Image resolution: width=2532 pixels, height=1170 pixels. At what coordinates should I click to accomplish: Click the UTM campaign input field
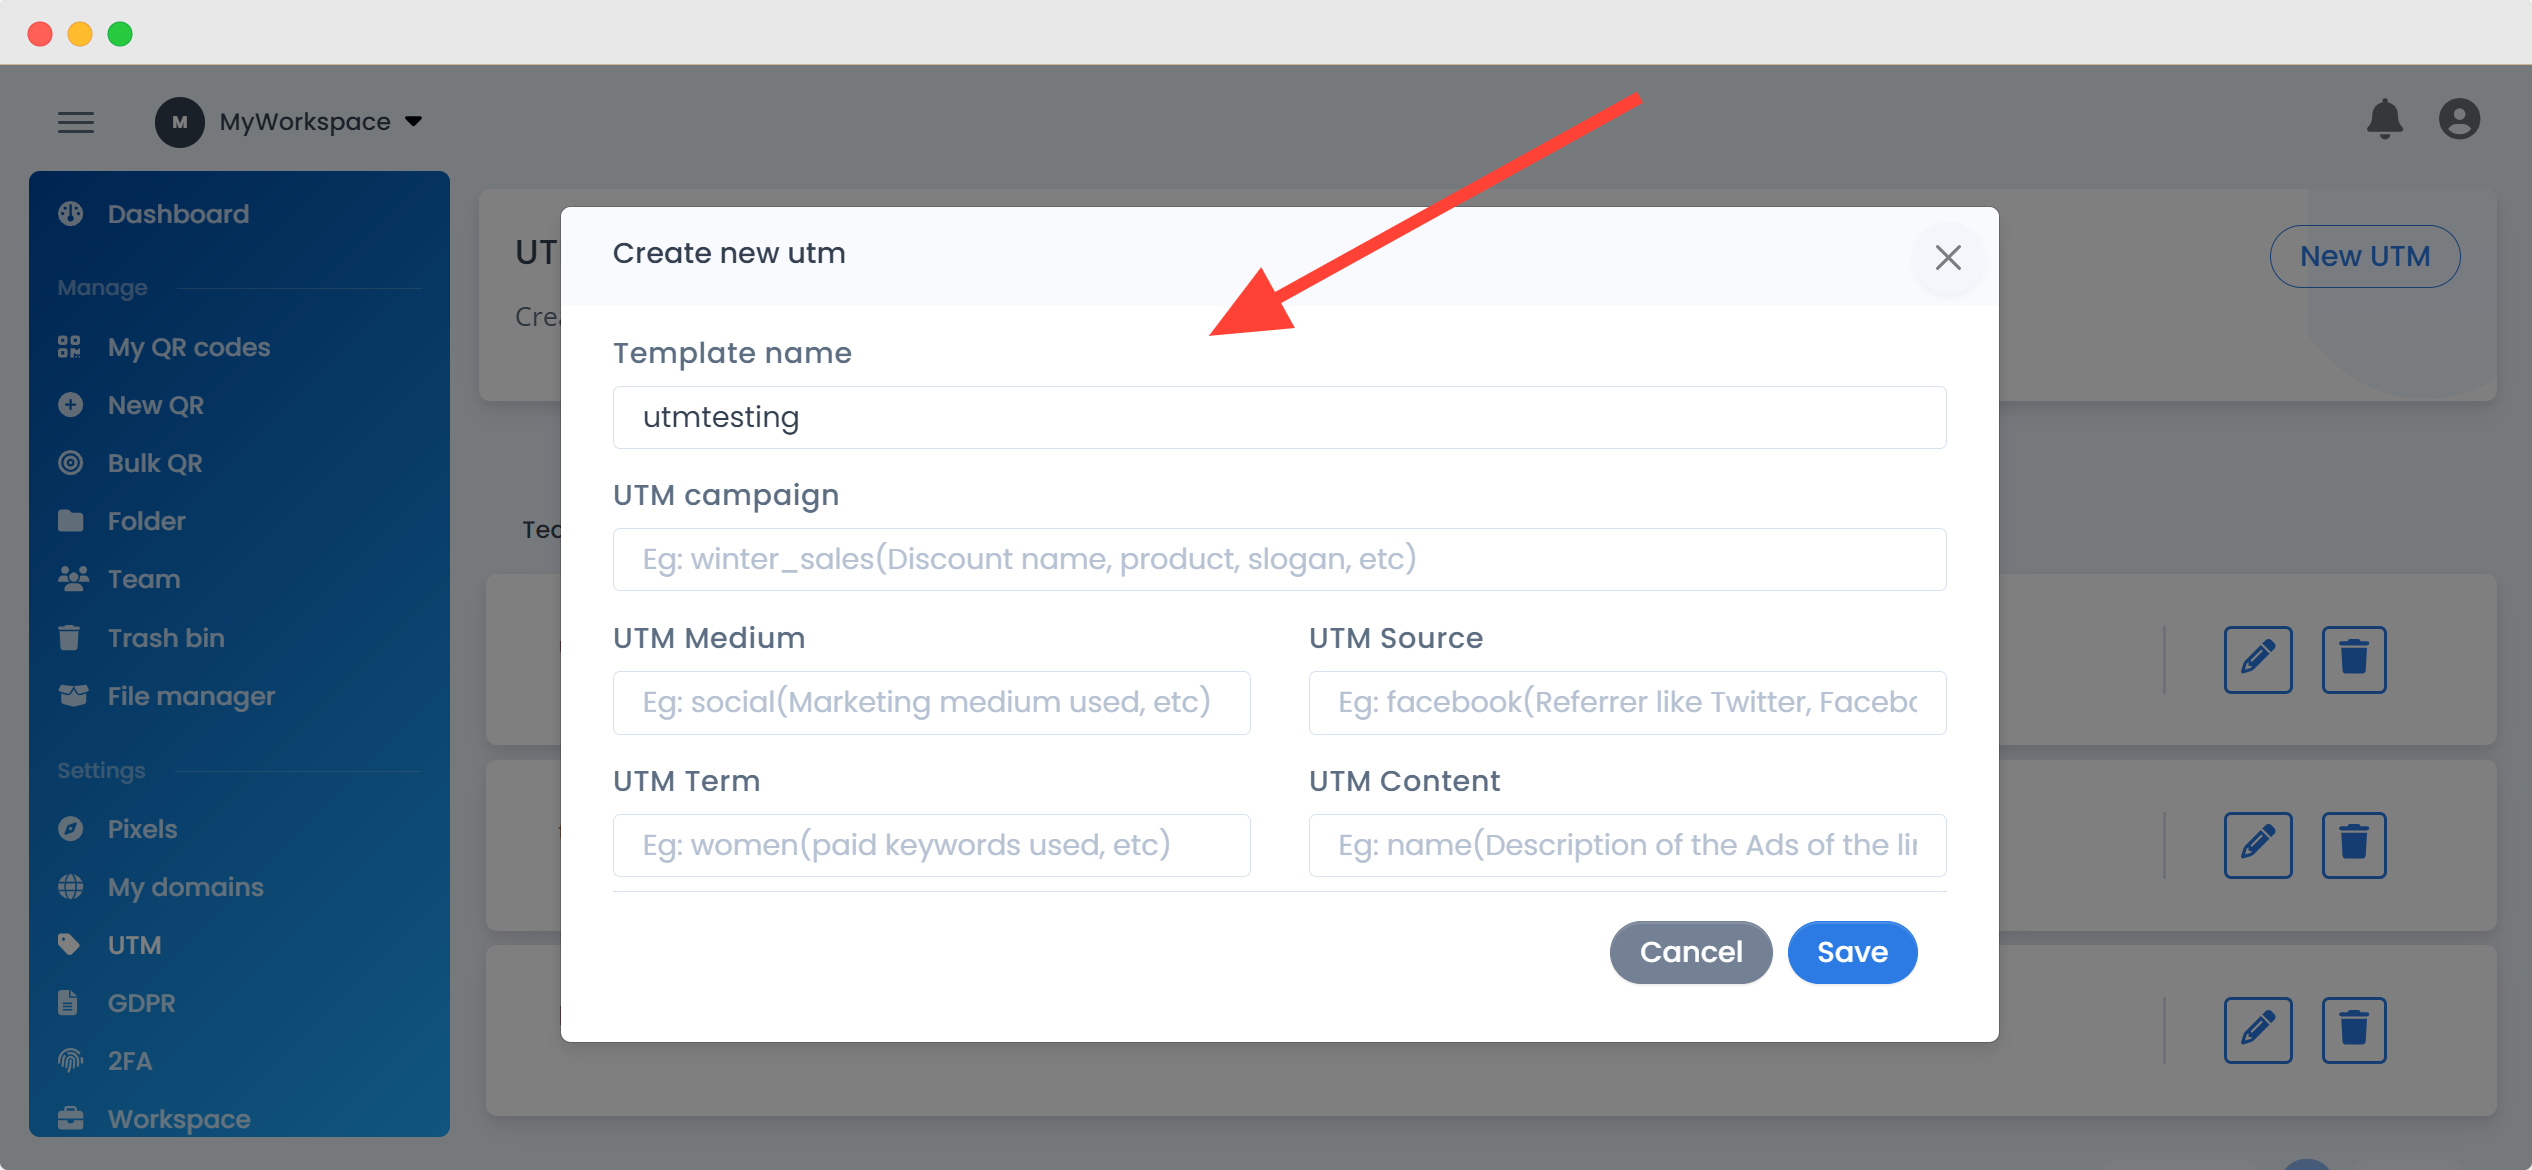1278,559
